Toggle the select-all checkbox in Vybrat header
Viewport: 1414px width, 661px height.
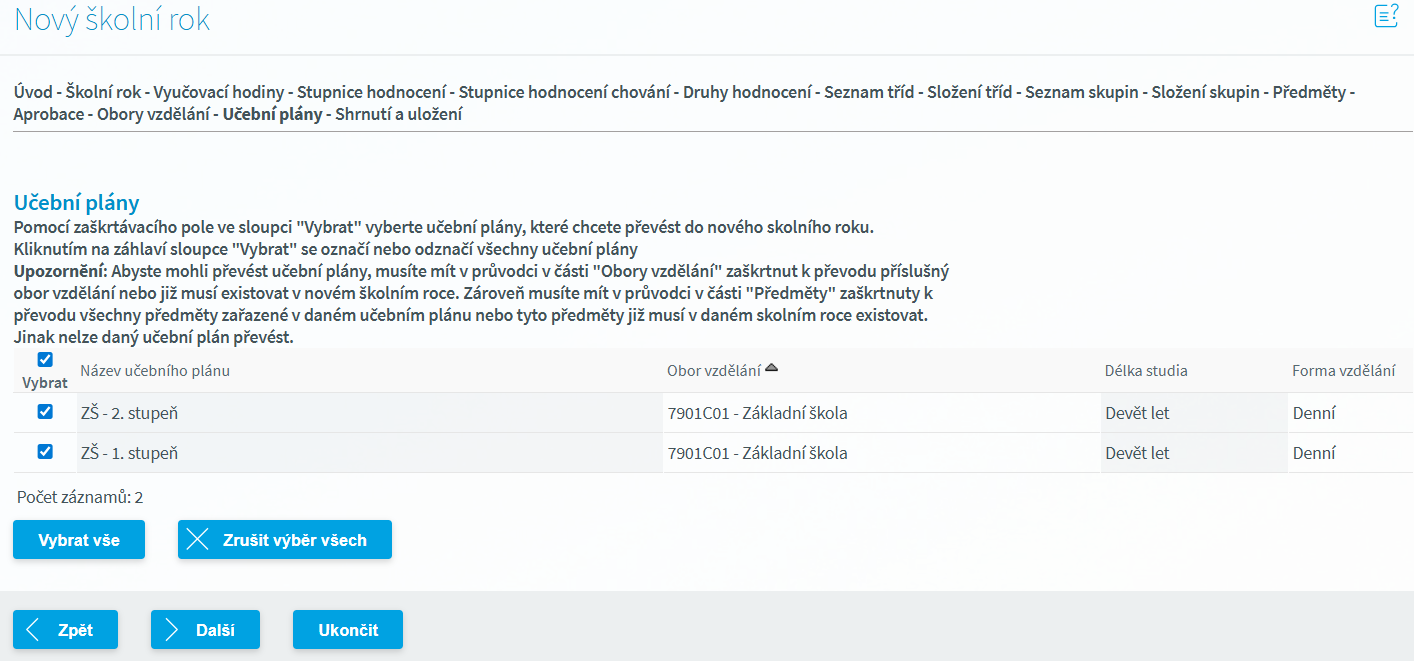click(x=45, y=360)
